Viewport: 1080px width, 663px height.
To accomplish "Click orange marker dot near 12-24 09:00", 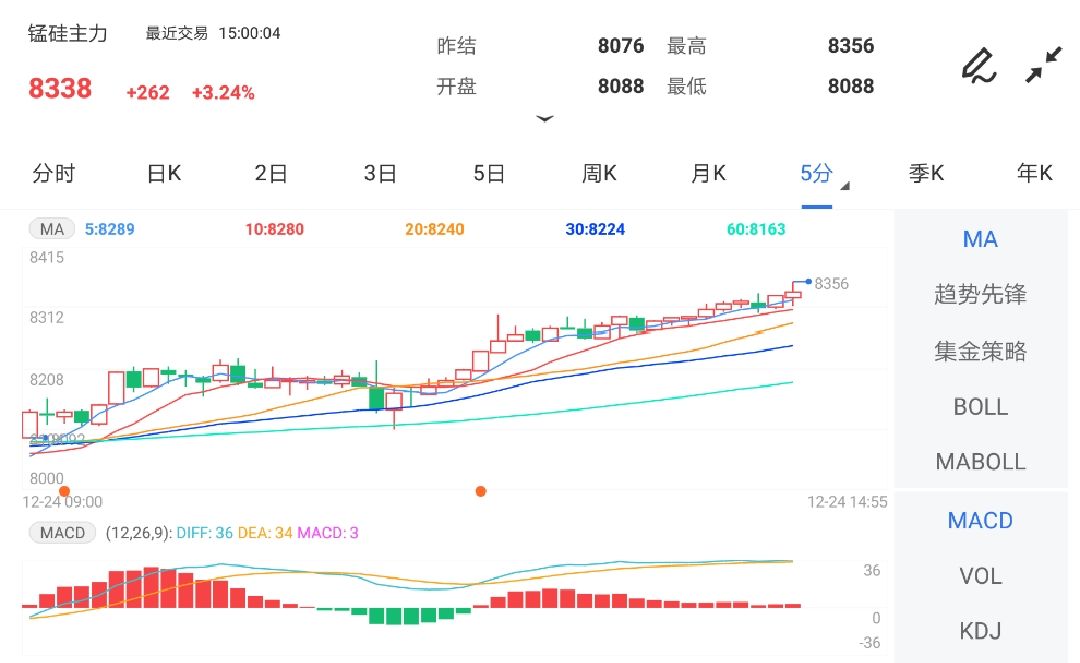I will coord(65,491).
